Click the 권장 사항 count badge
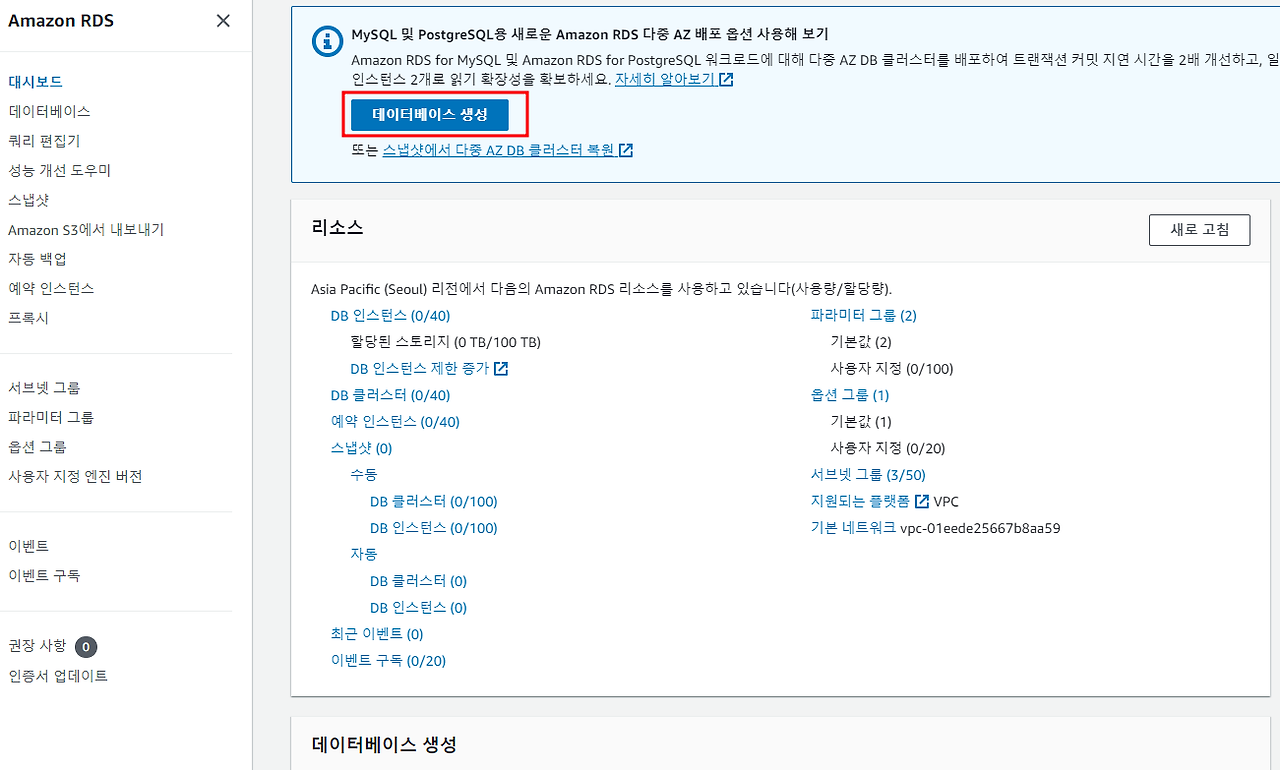Viewport: 1280px width, 770px height. click(86, 646)
